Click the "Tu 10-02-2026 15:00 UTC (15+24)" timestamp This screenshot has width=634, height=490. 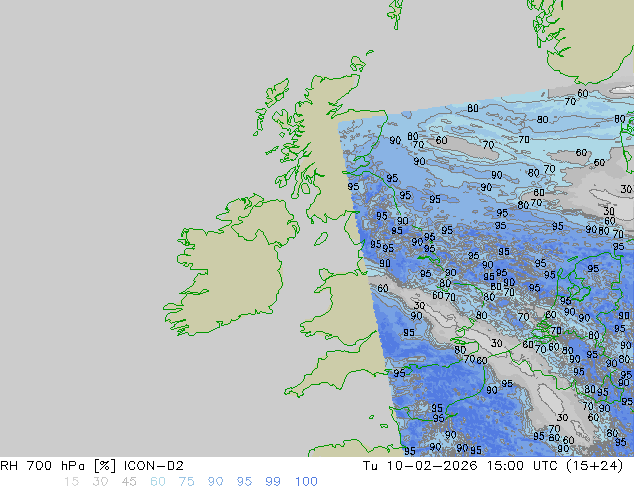click(x=493, y=466)
